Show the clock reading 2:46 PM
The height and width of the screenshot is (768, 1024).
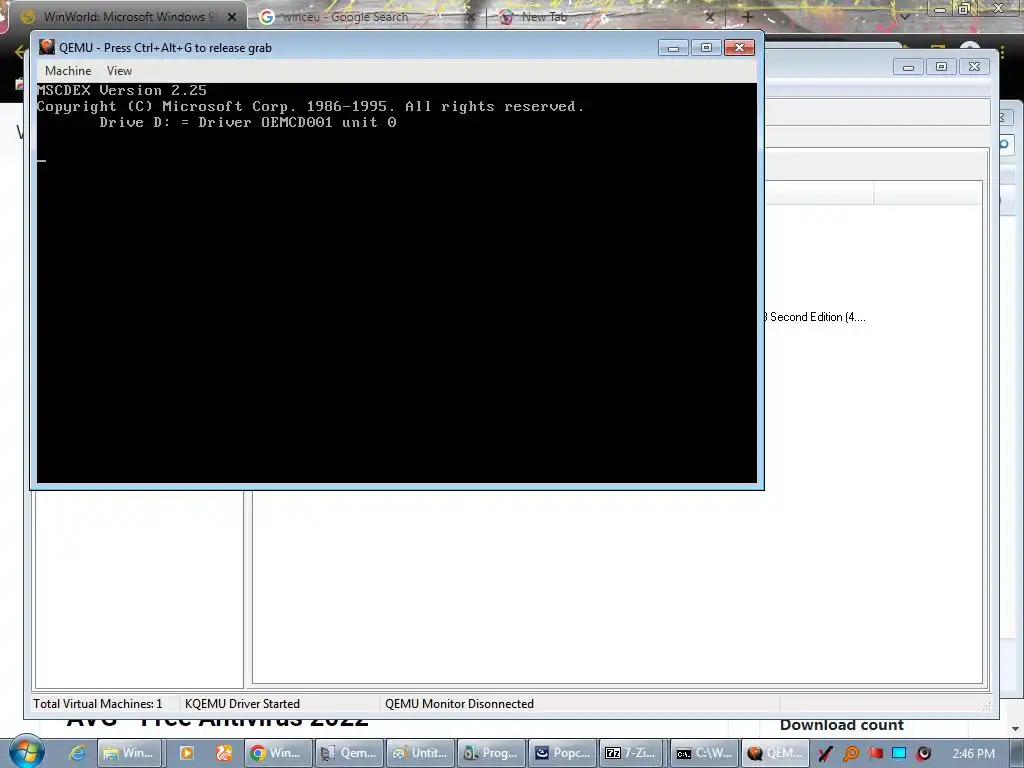coord(974,754)
